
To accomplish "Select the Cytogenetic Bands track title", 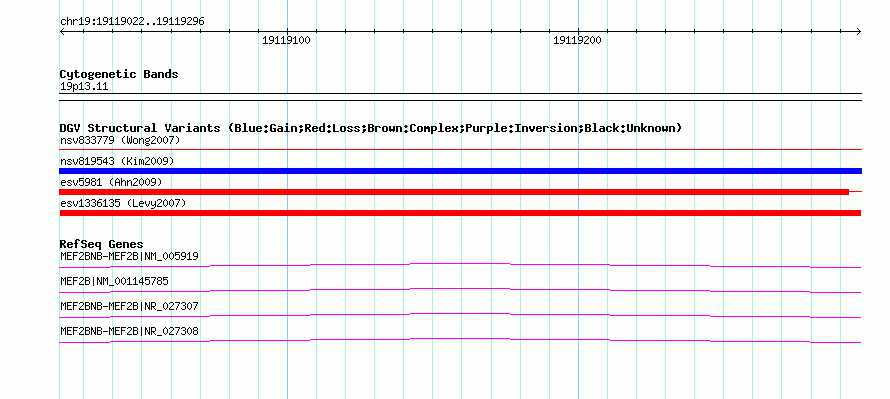I will click(119, 74).
